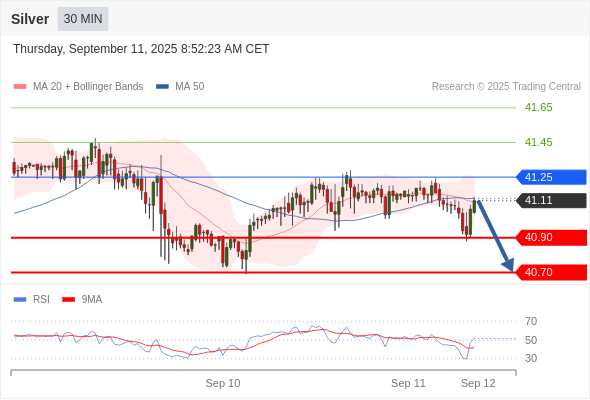Toggle the RSI legend entry

(x=32, y=300)
